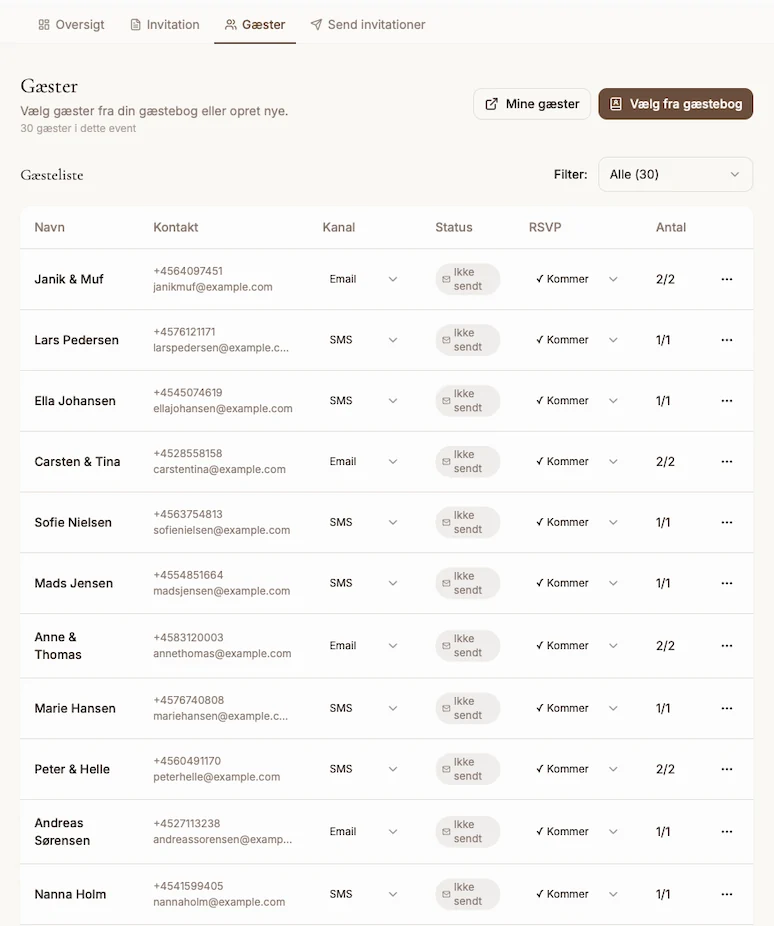Click envelope icon in Ella Johansen's status badge

446,401
